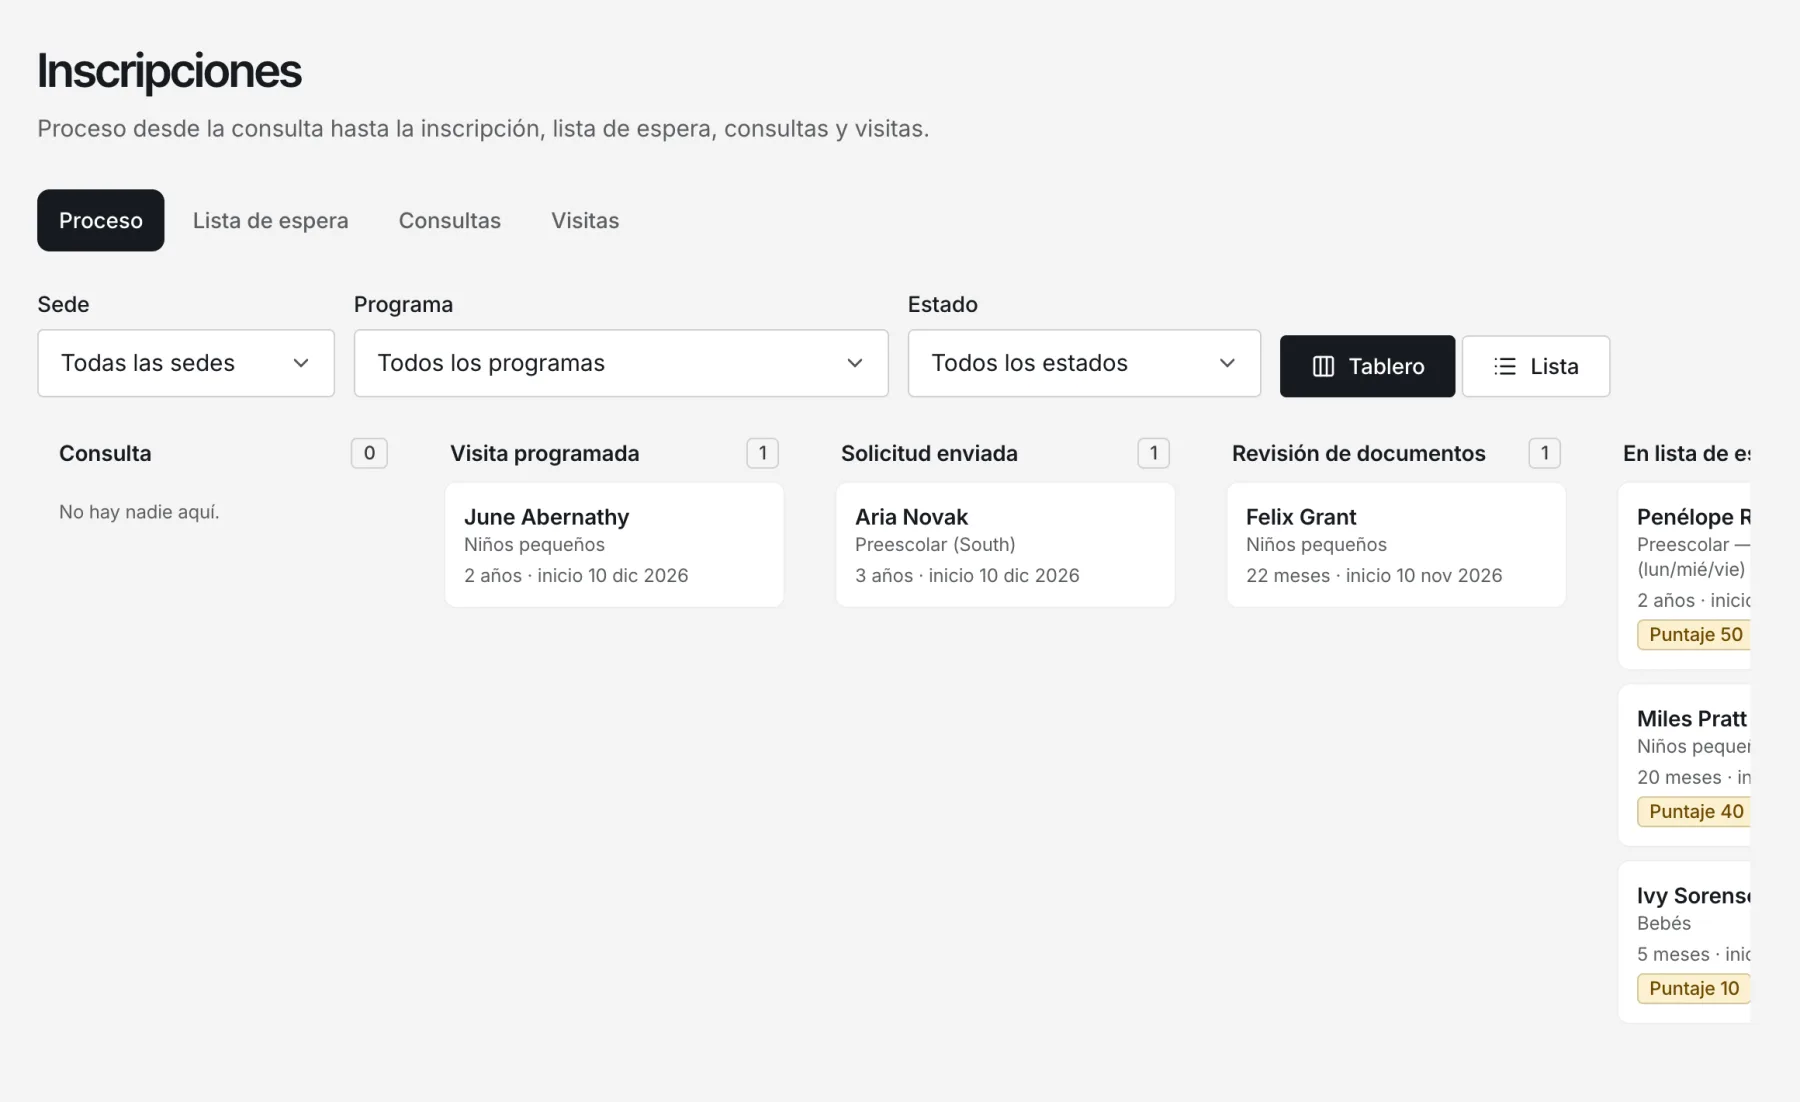Viewport: 1800px width, 1102px height.
Task: Click '22 meses · inicio 10 nov 2026'
Action: pyautogui.click(x=1374, y=575)
